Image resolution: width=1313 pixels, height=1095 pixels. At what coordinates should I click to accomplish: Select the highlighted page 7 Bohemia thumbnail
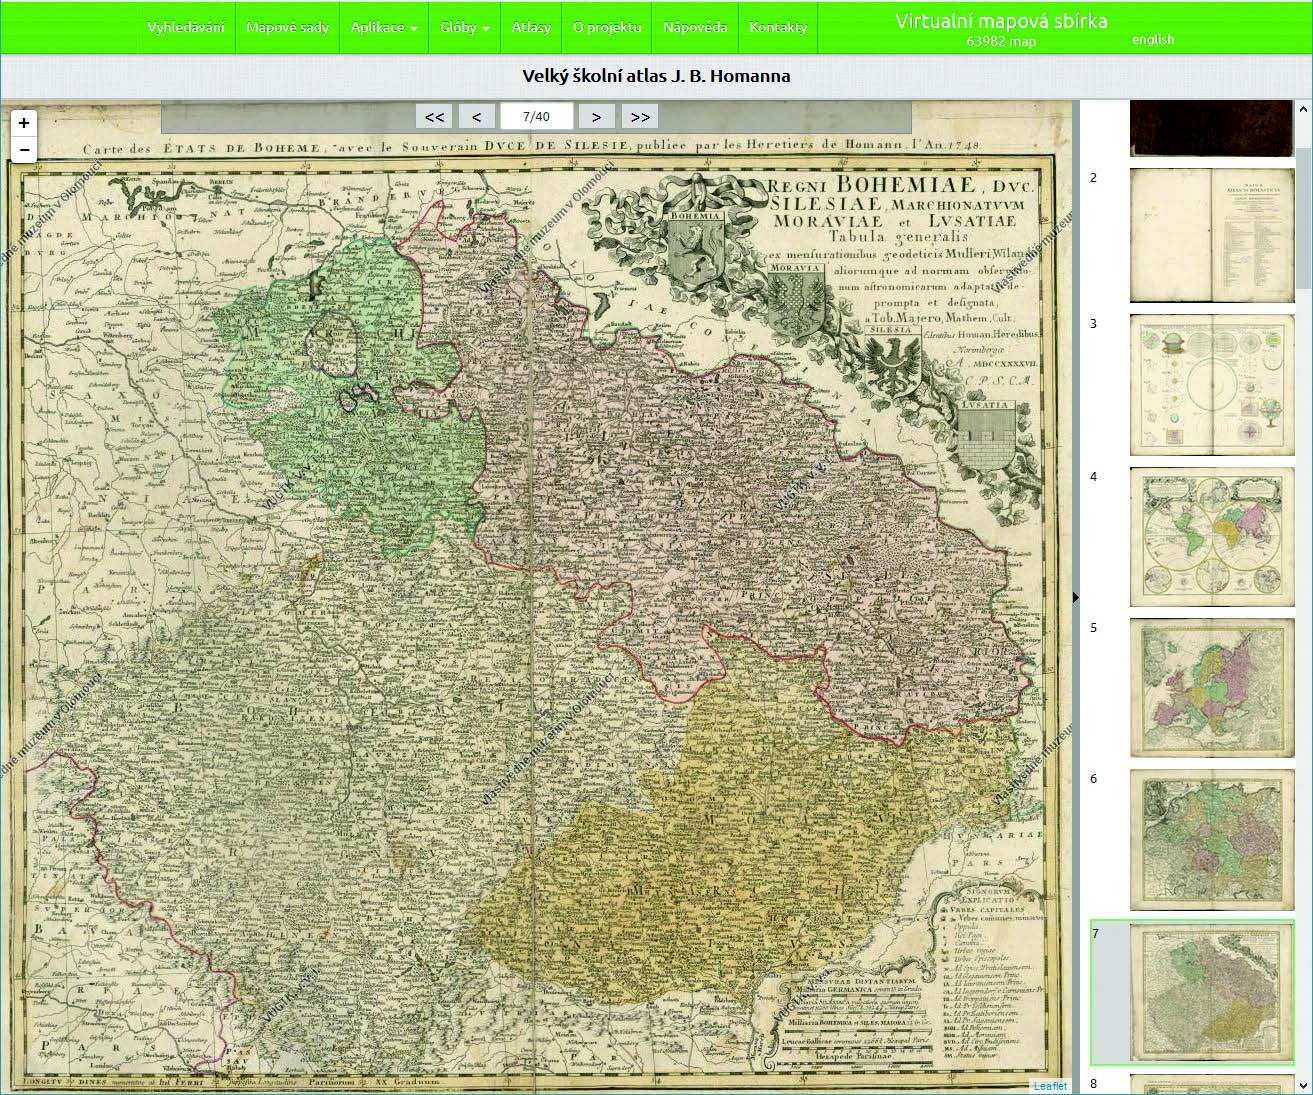(x=1212, y=992)
